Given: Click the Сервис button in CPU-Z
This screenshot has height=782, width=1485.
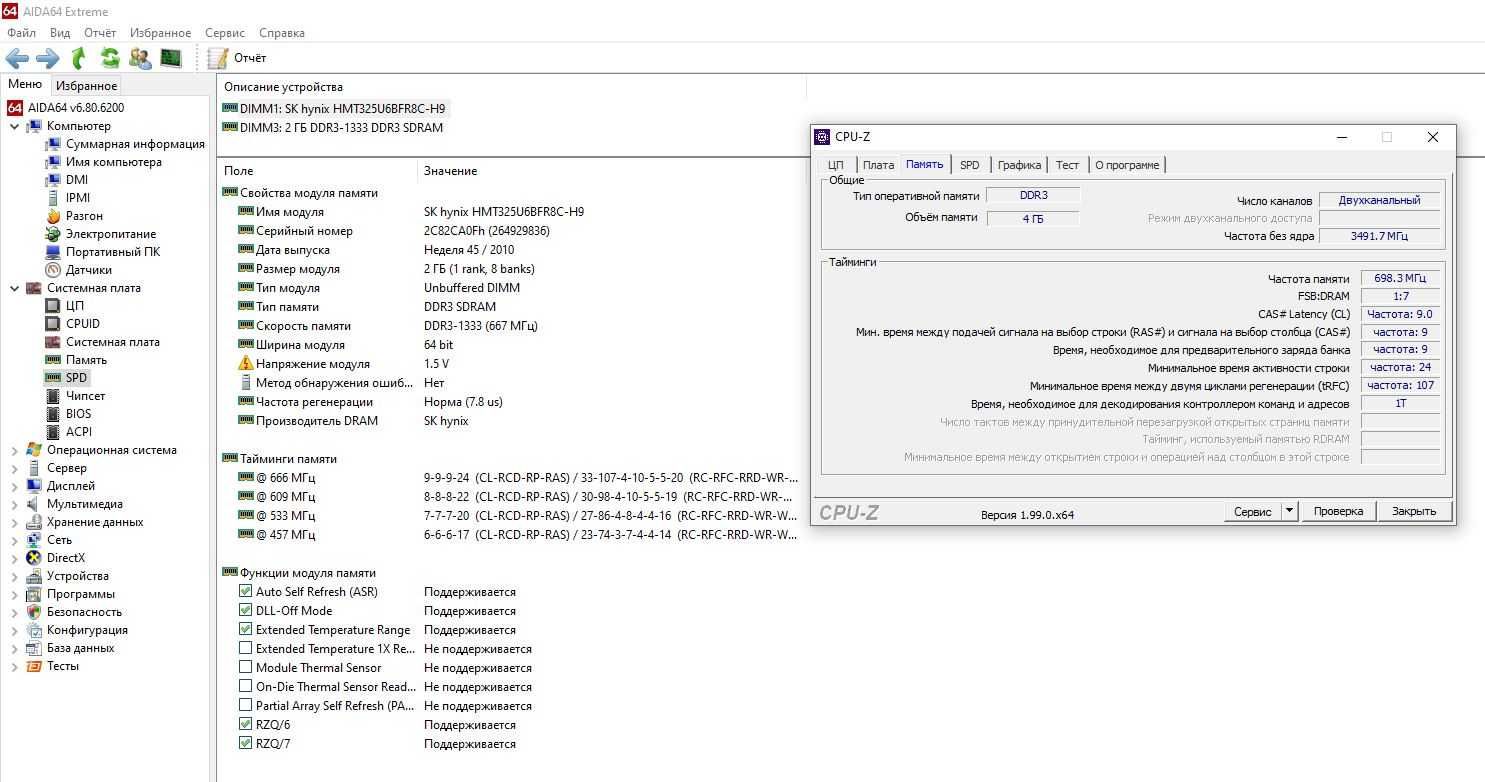Looking at the screenshot, I should pyautogui.click(x=1252, y=511).
